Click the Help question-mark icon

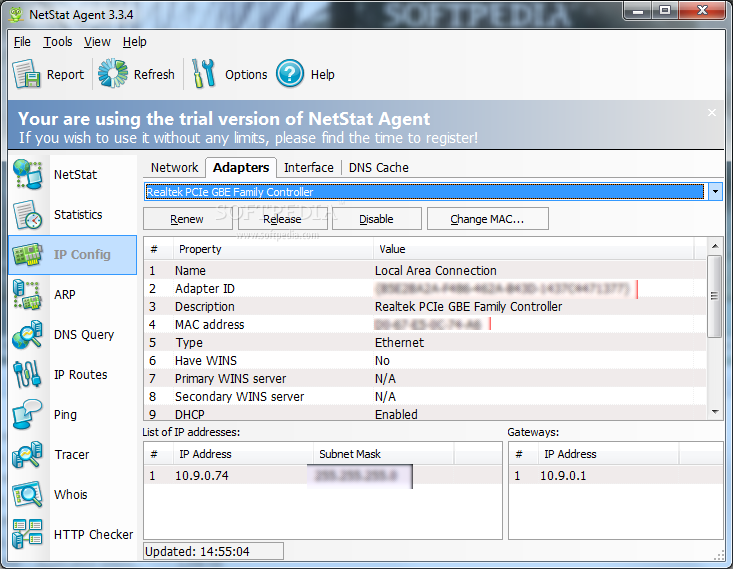pos(290,73)
